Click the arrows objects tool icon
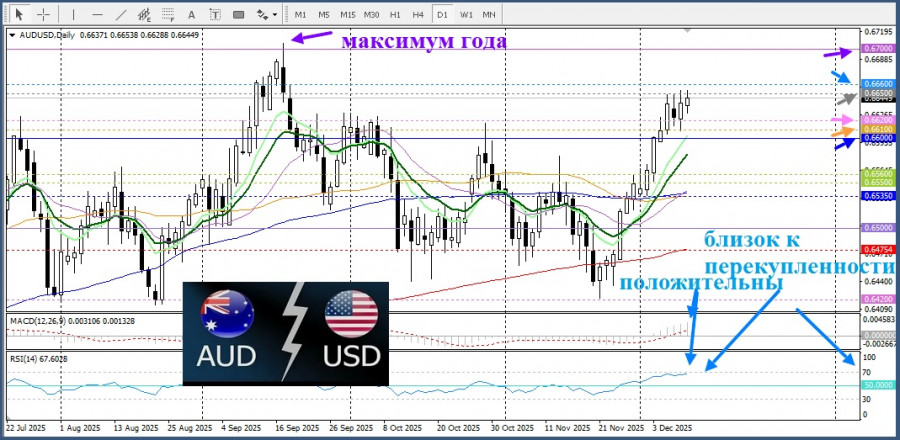 coord(262,14)
